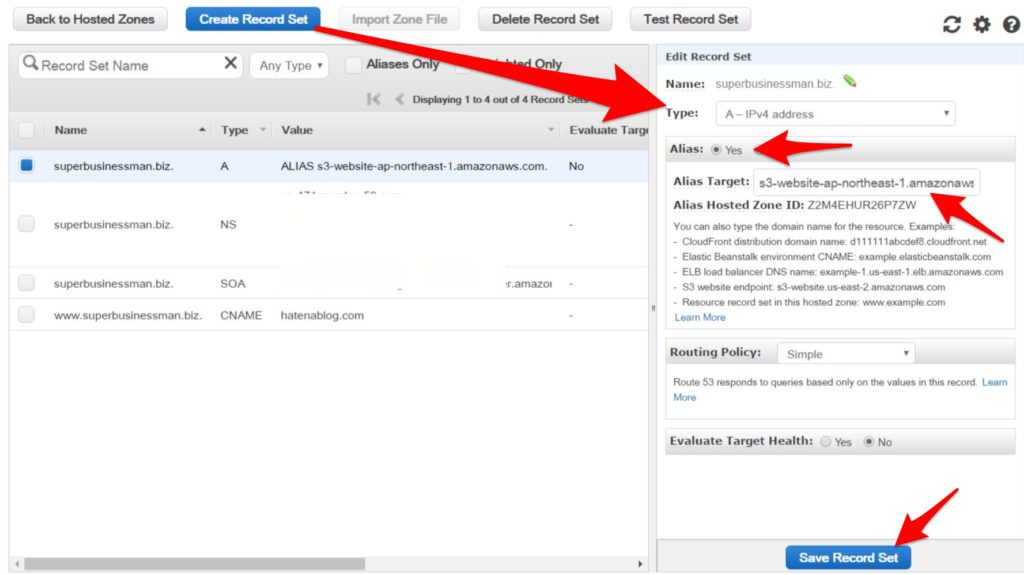
Task: Click the Alias Target input field
Action: pyautogui.click(x=867, y=182)
